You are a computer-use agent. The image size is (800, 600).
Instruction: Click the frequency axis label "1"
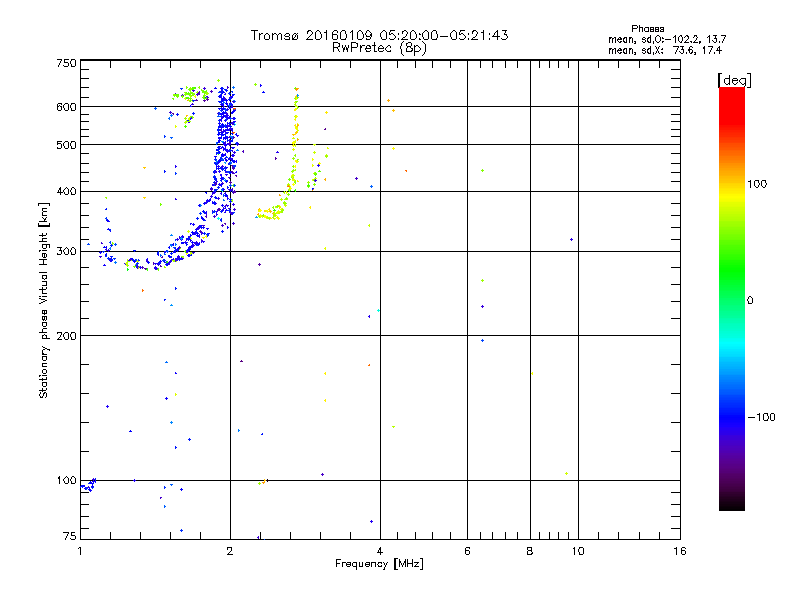[80, 551]
